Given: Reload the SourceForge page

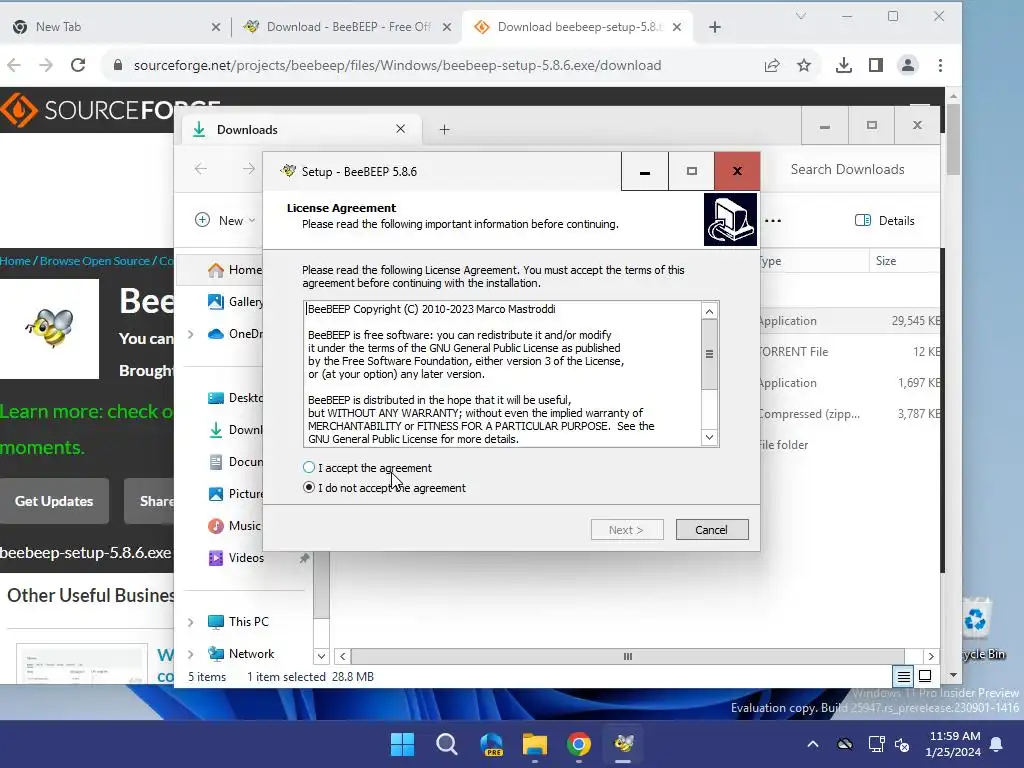Looking at the screenshot, I should (x=78, y=65).
